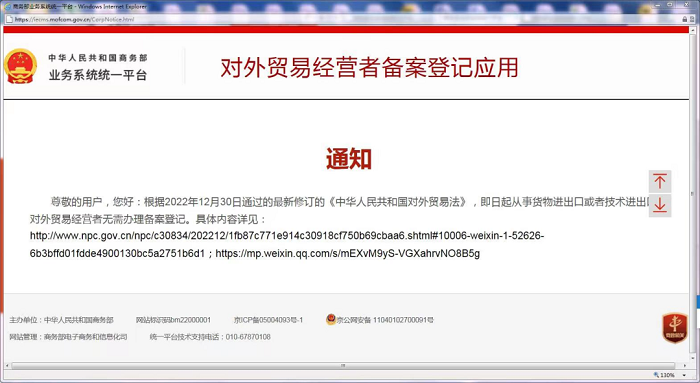Image resolution: width=700 pixels, height=383 pixels.
Task: Click the vertical scrollbar on right edge
Action: point(692,194)
